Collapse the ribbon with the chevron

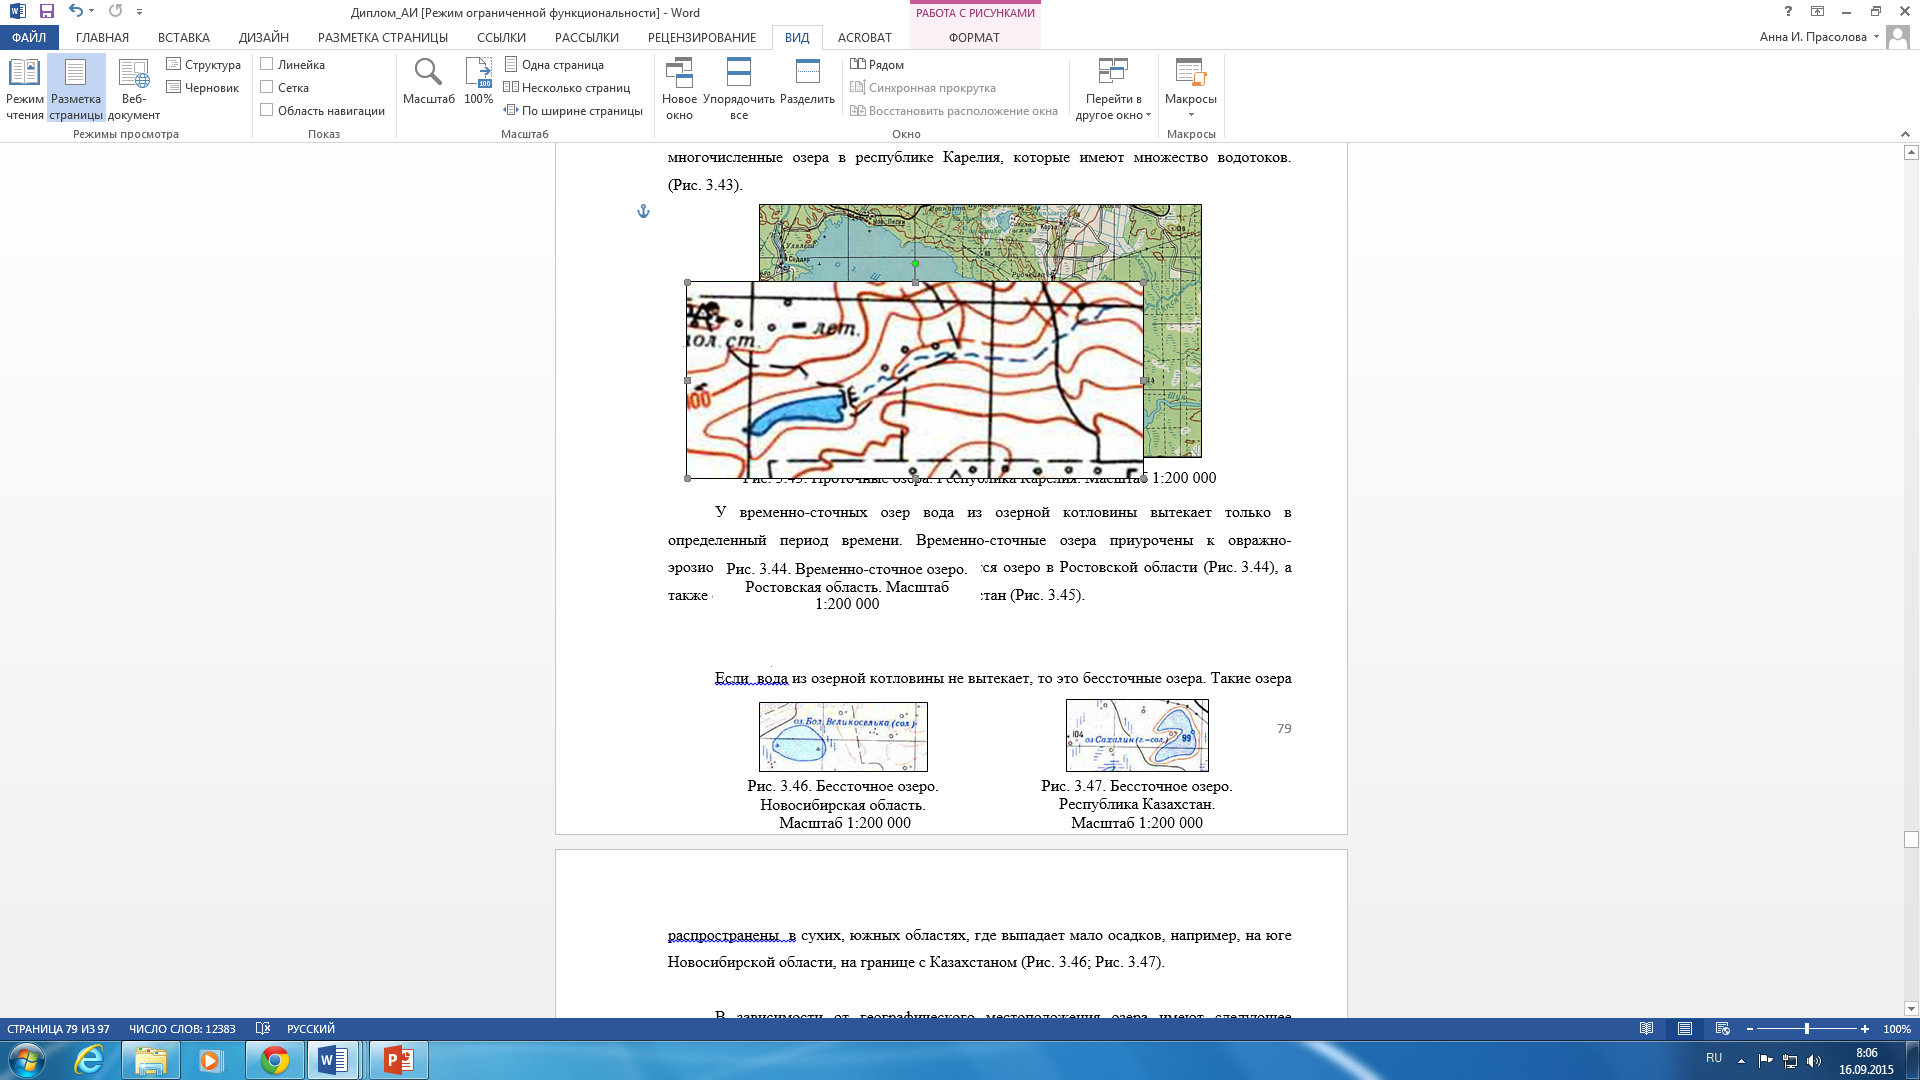click(1904, 134)
